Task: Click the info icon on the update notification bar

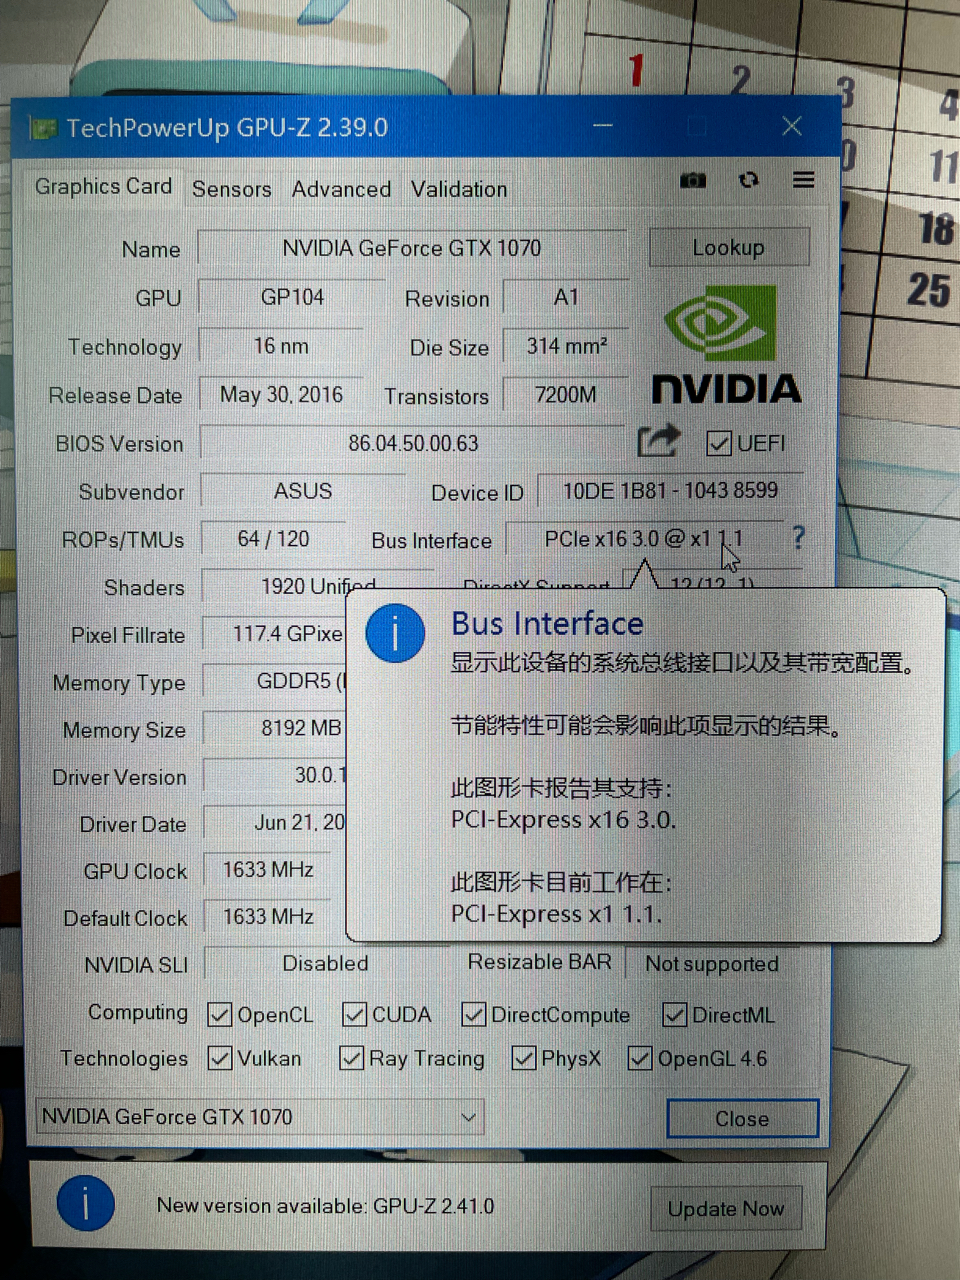Action: pos(86,1204)
